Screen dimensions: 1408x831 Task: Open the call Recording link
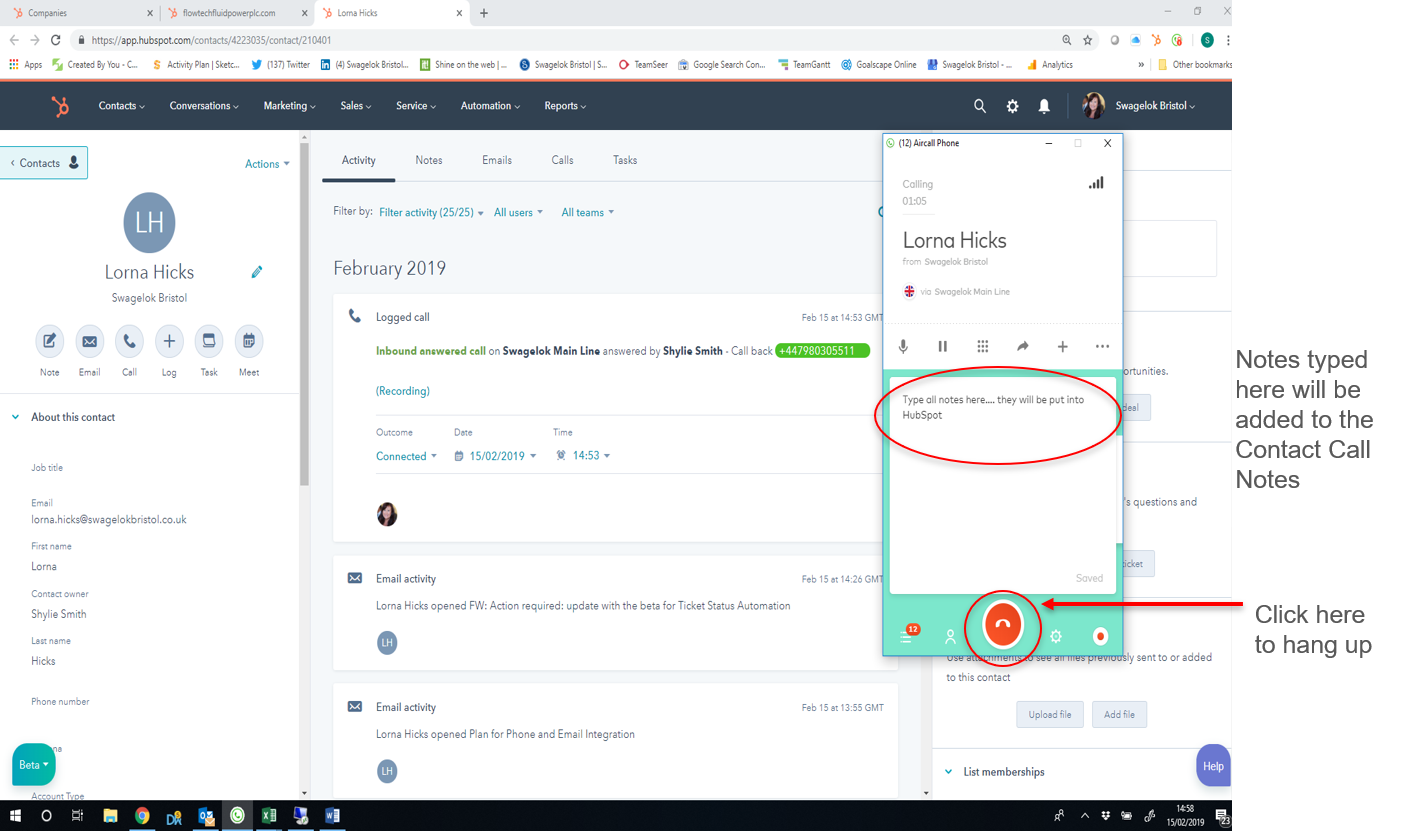click(403, 391)
